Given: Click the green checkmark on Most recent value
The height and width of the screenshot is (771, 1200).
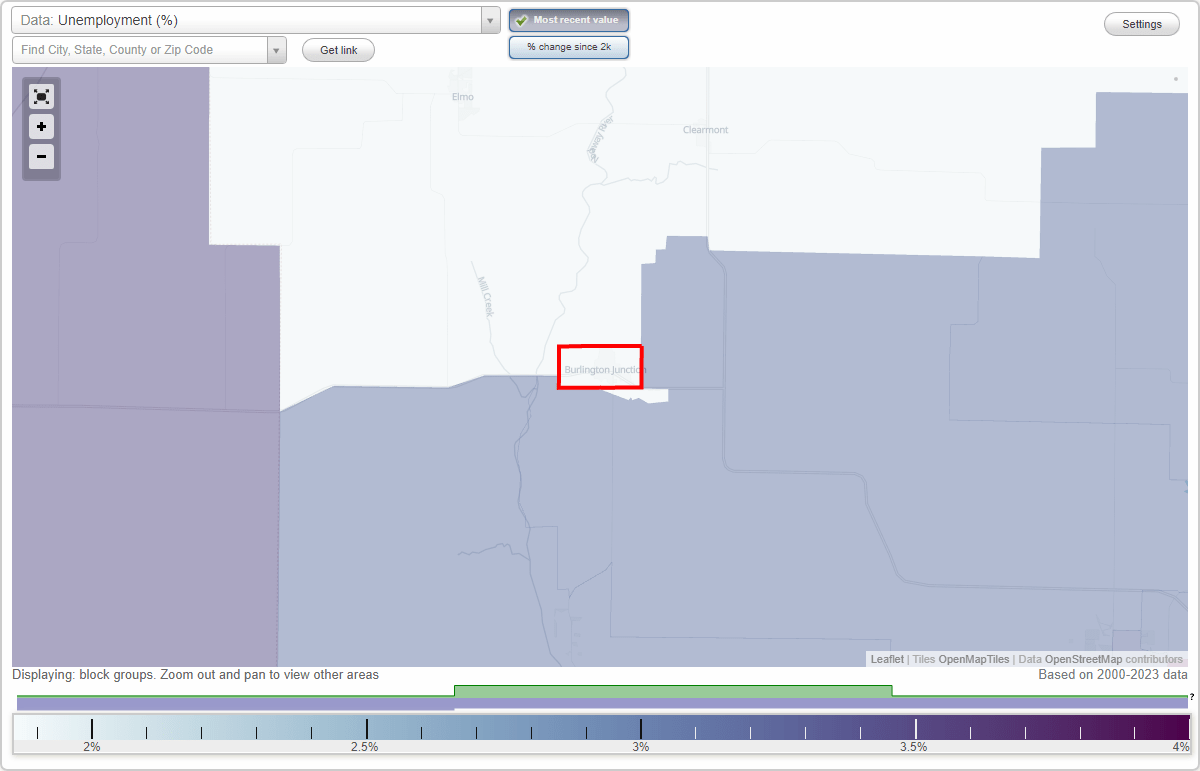Looking at the screenshot, I should click(x=520, y=19).
